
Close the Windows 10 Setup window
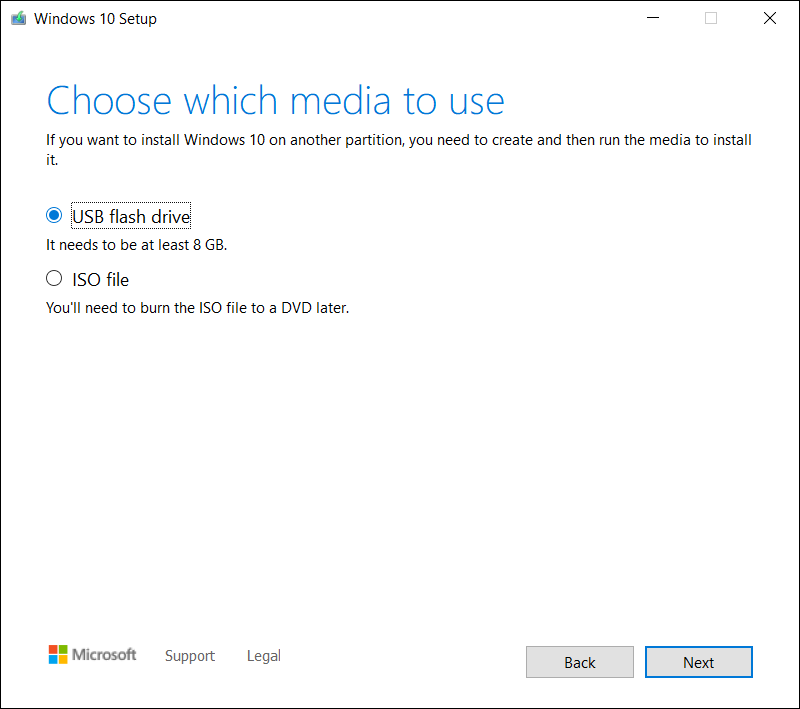coord(769,18)
